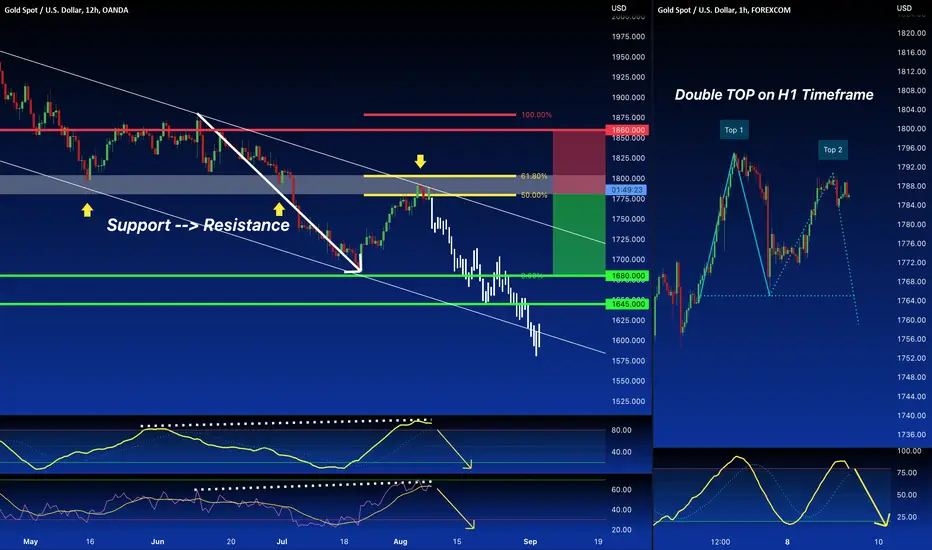This screenshot has height=550, width=932.
Task: Click the USD label above the 1h price axis
Action: point(904,8)
